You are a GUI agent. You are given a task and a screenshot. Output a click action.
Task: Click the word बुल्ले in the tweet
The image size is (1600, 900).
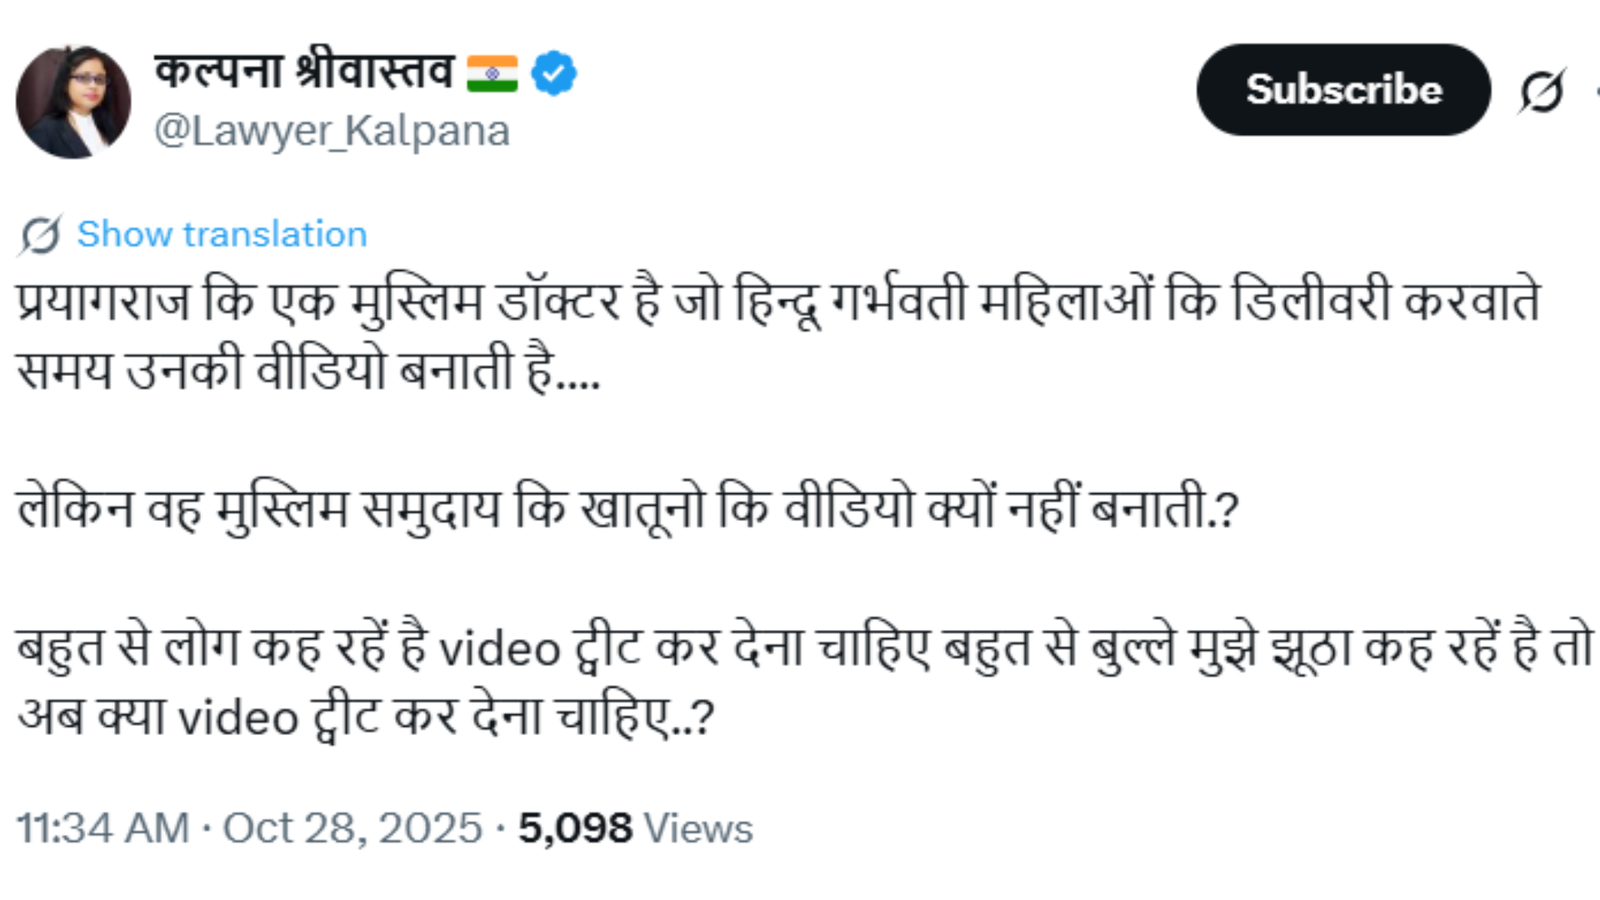(1132, 648)
